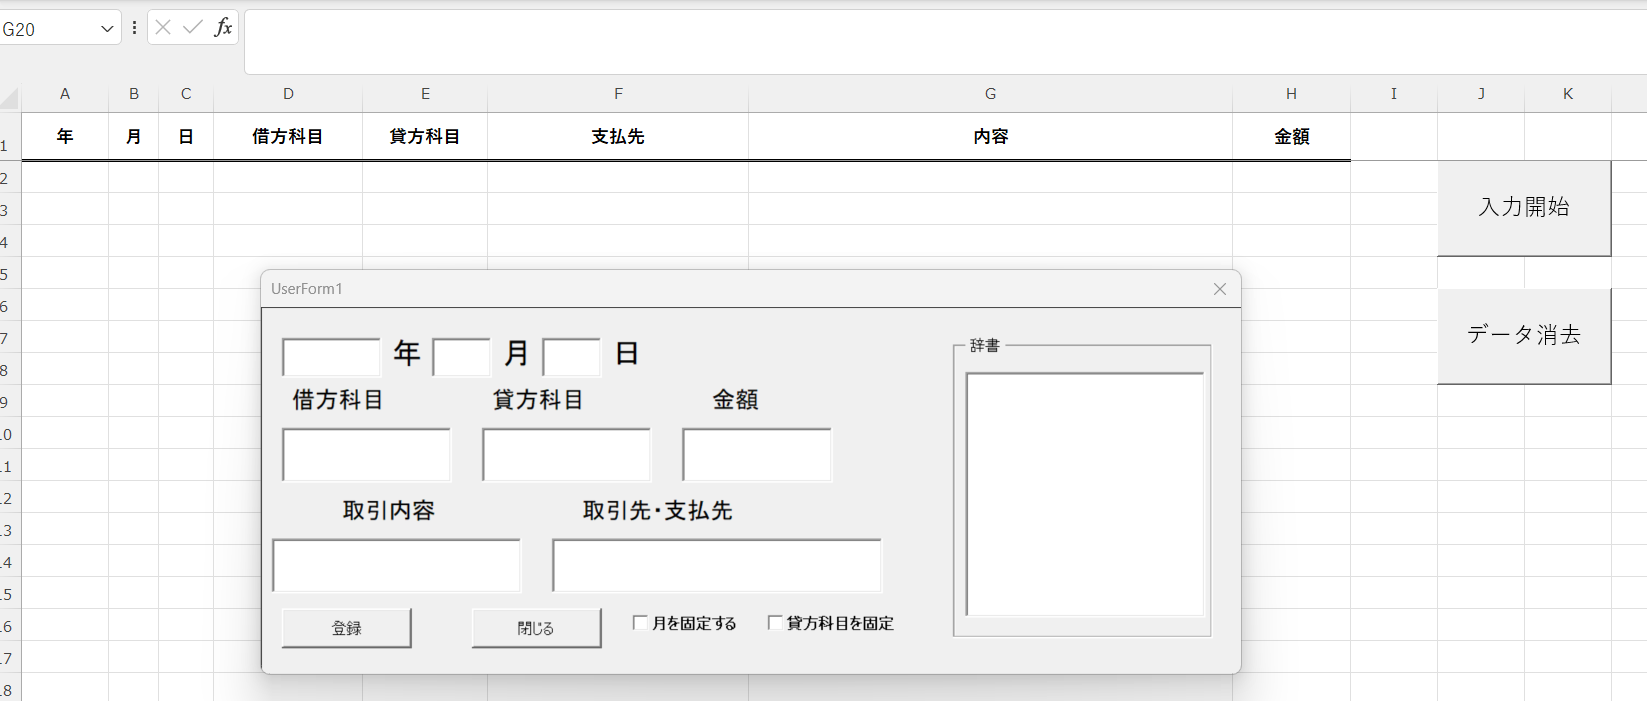Image resolution: width=1647 pixels, height=701 pixels.
Task: Click the 閉じる button
Action: tap(536, 628)
